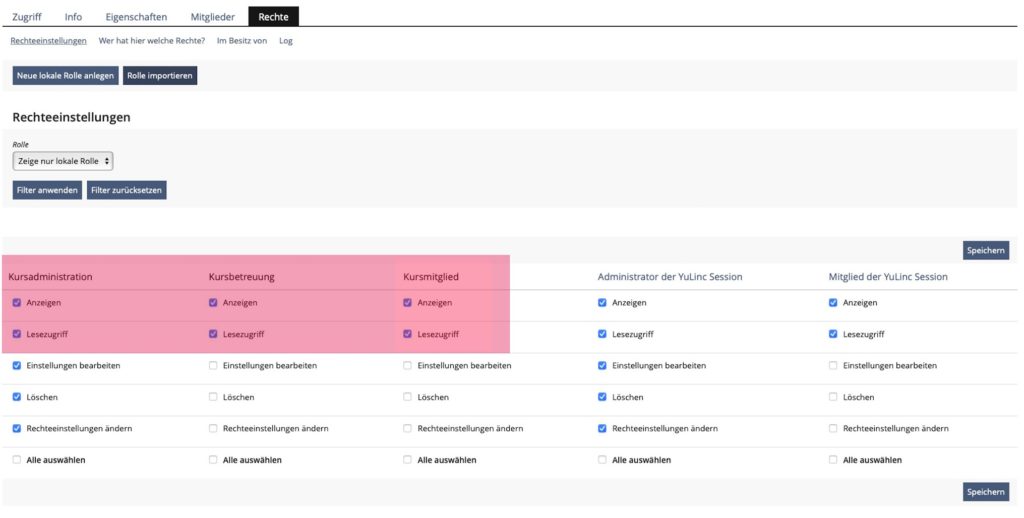The height and width of the screenshot is (518, 1024).
Task: Select the Info tab
Action: [x=73, y=17]
